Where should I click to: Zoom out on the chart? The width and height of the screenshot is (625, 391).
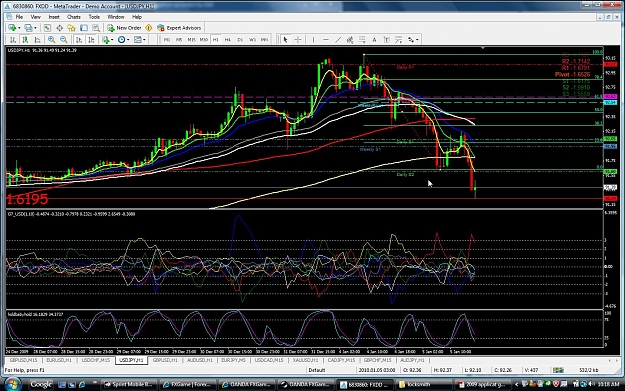click(63, 39)
